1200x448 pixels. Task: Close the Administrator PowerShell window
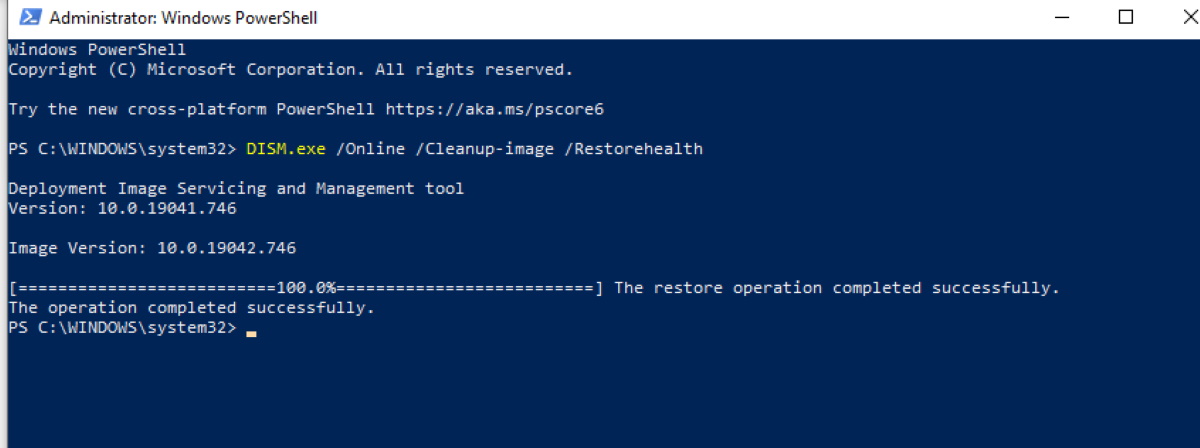[1181, 18]
